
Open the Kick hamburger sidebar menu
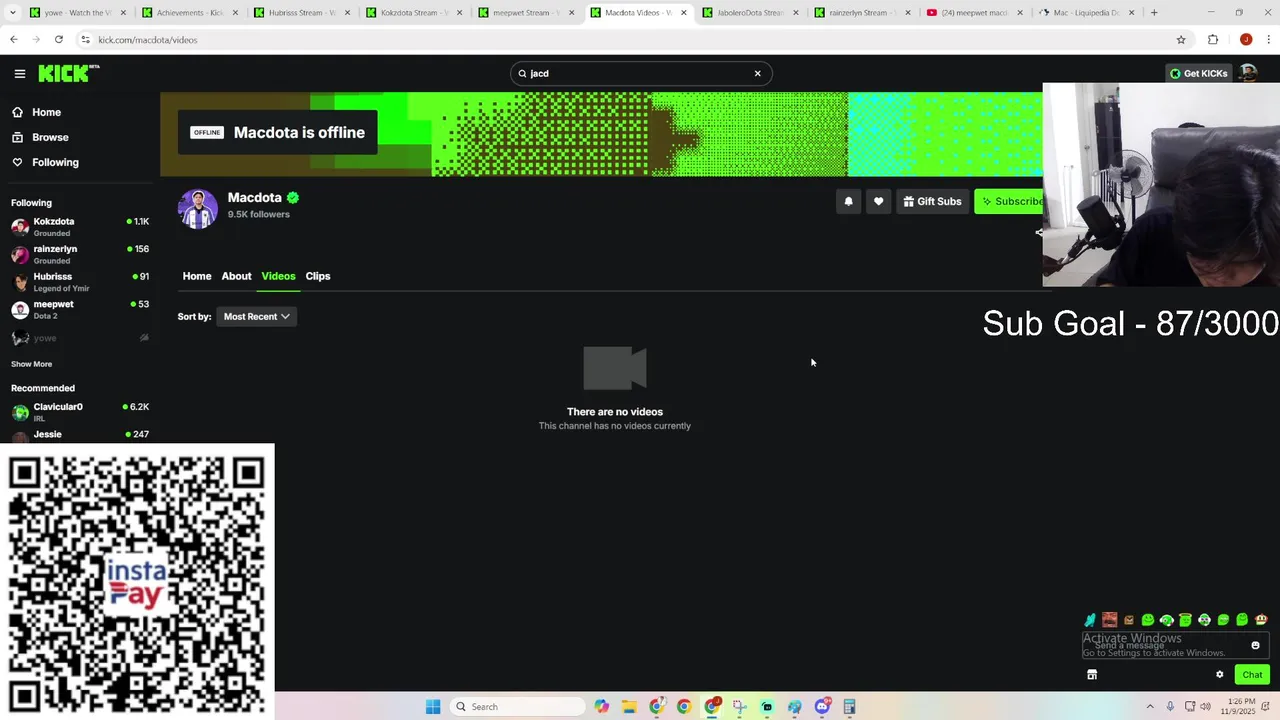point(19,73)
